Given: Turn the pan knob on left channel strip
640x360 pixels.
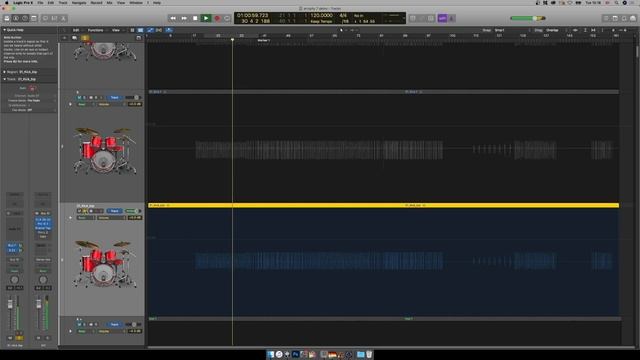Looking at the screenshot, I should click(14, 280).
